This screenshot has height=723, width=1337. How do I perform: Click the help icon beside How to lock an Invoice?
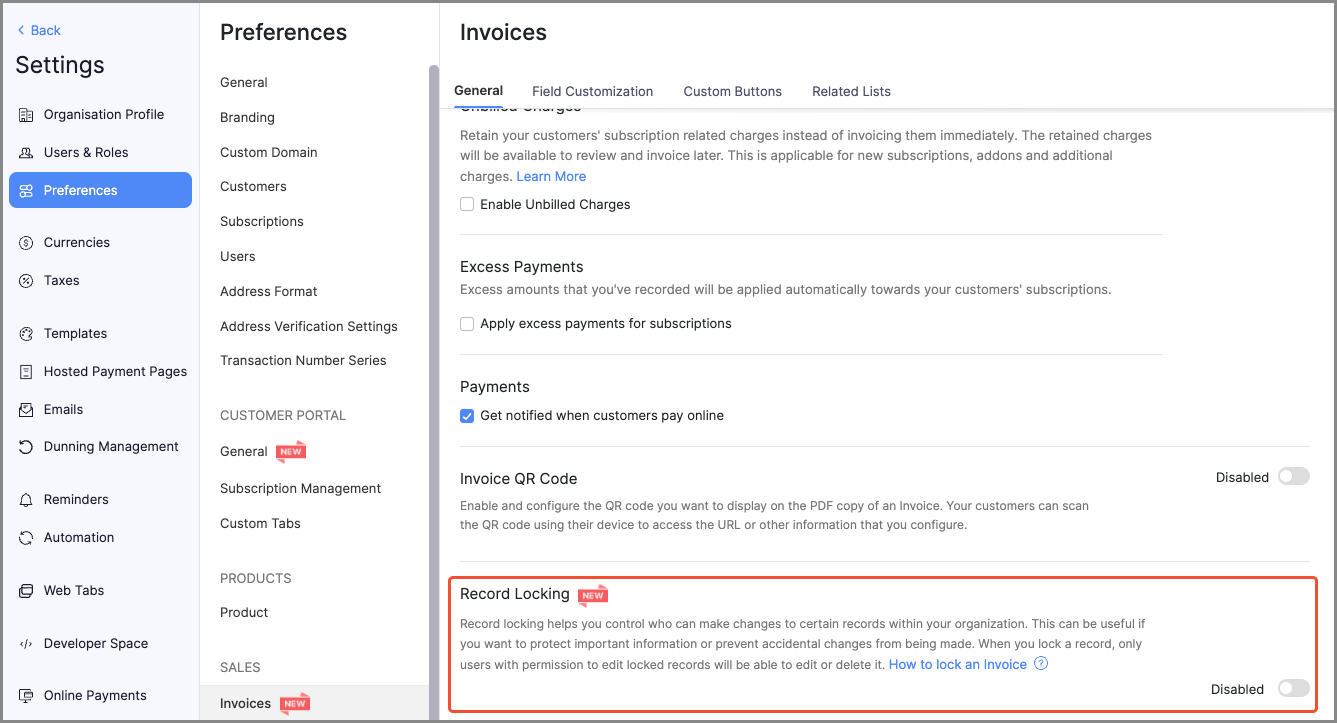point(1041,664)
